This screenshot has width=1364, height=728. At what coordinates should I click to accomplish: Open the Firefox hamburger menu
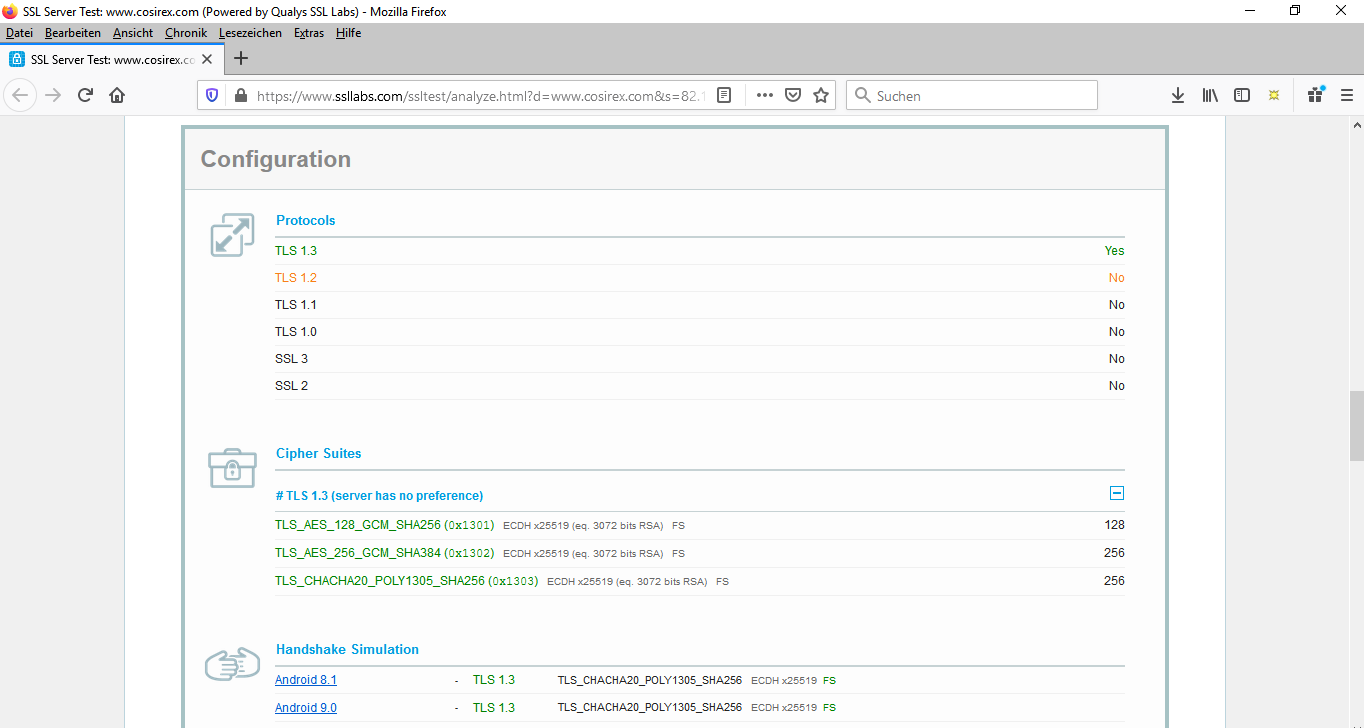(1346, 95)
